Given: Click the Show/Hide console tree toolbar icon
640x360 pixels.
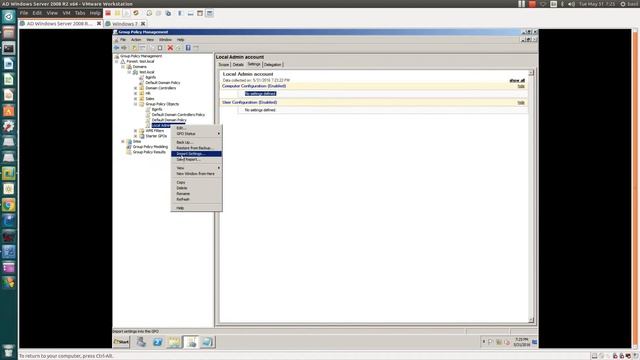Looking at the screenshot, I should (x=142, y=48).
